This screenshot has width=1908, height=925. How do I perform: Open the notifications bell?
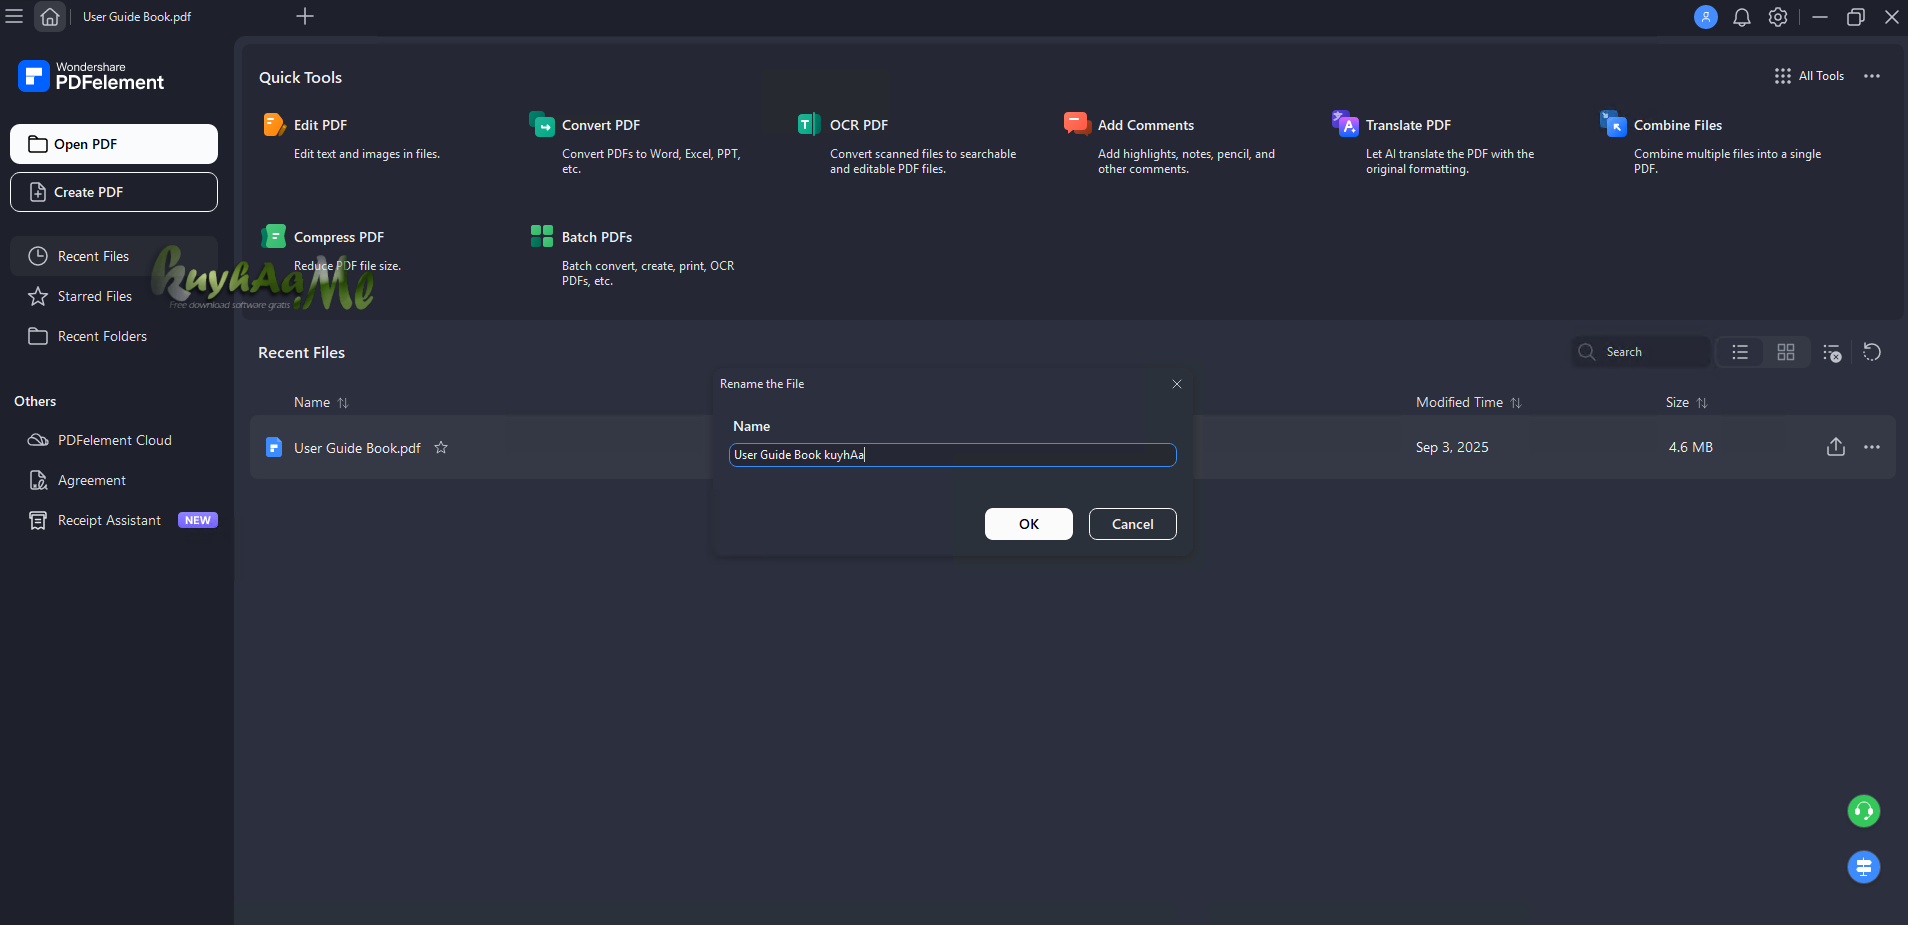point(1742,17)
